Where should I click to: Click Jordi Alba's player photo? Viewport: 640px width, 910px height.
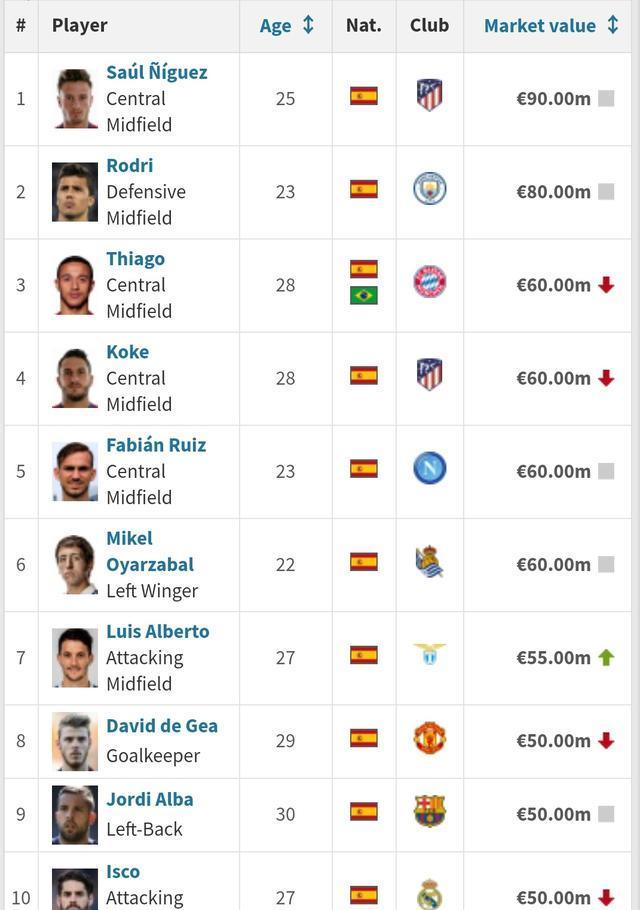pos(75,814)
